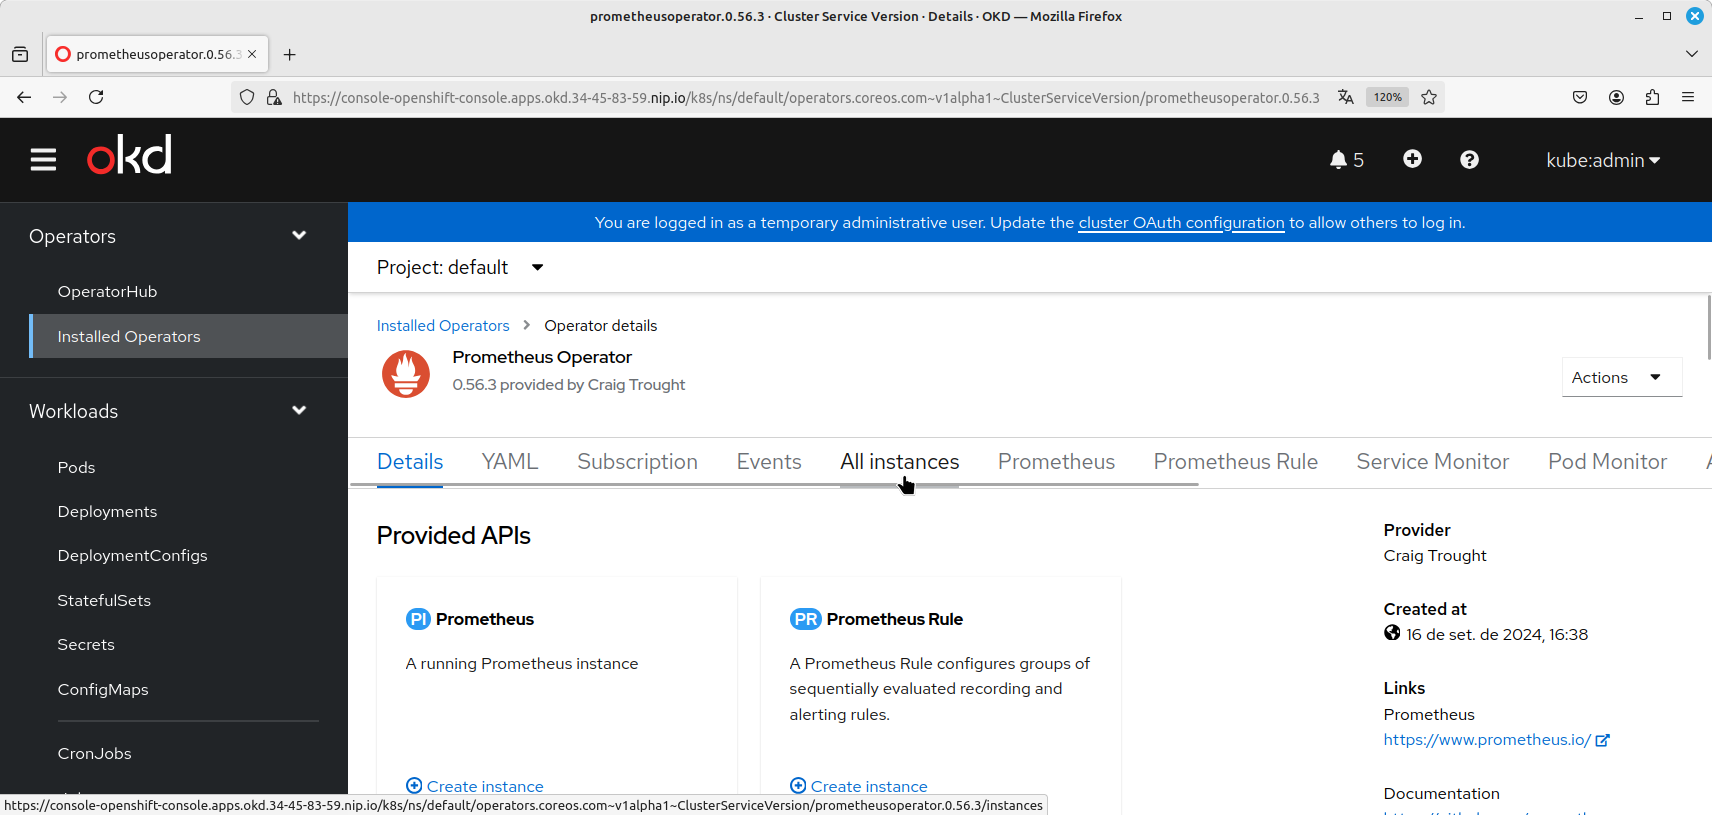Click the page vertical scrollbar
1712x815 pixels.
(1708, 327)
